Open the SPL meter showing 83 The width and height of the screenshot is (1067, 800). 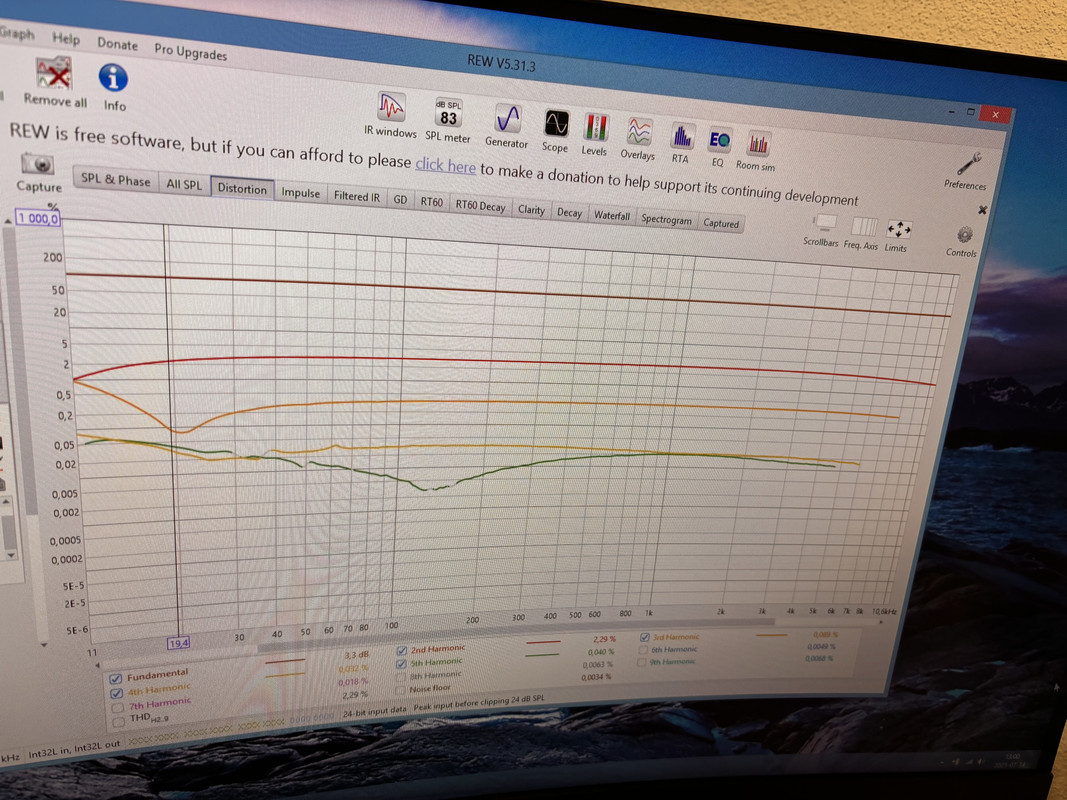tap(448, 114)
